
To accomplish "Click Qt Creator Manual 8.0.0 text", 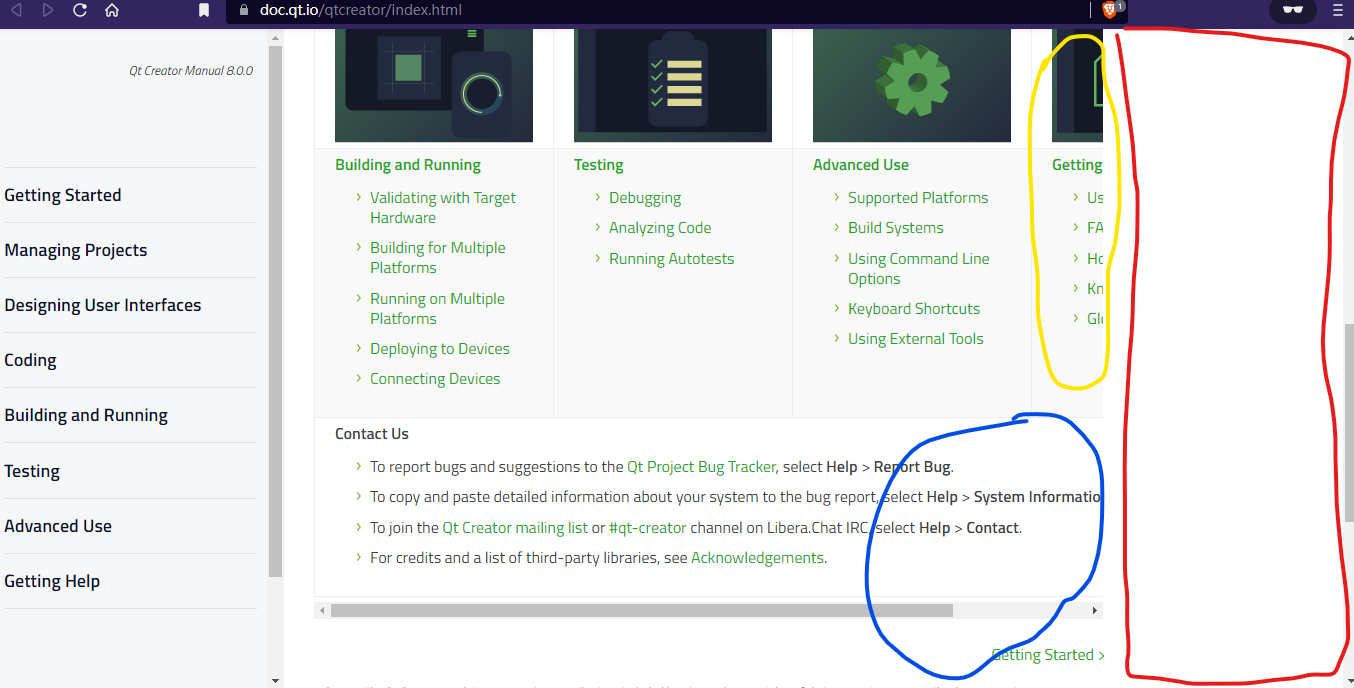I will click(191, 71).
